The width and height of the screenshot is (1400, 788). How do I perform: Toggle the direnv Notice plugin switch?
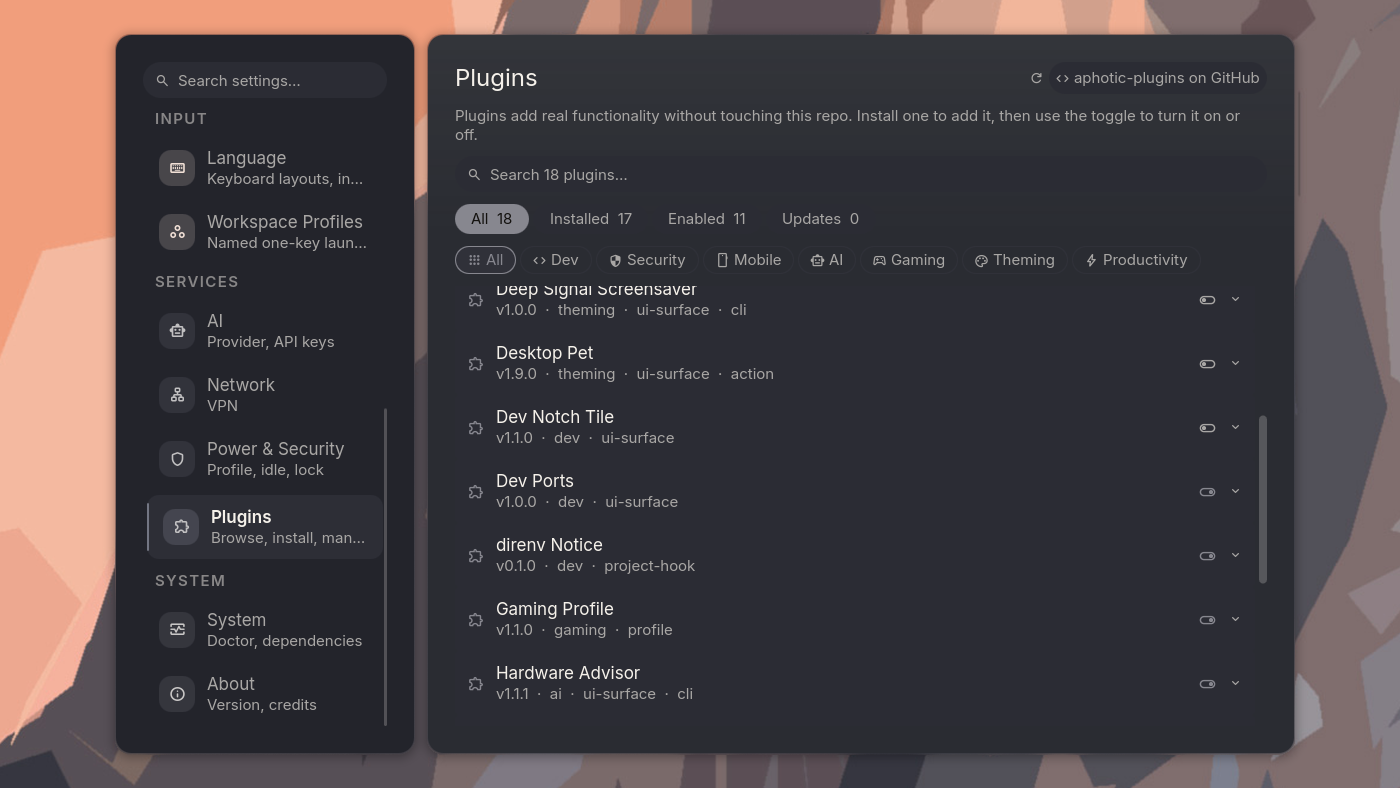1207,556
